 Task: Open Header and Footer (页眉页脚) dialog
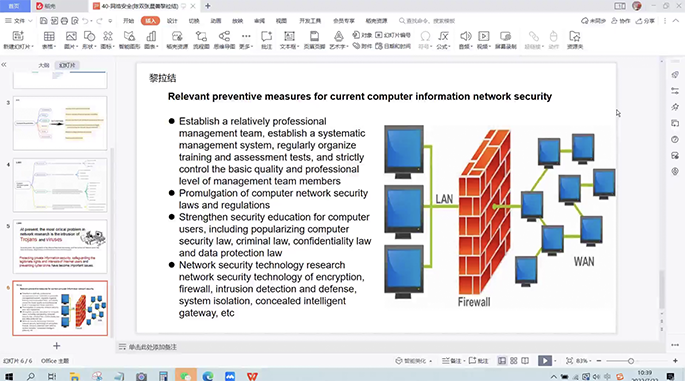click(x=314, y=40)
